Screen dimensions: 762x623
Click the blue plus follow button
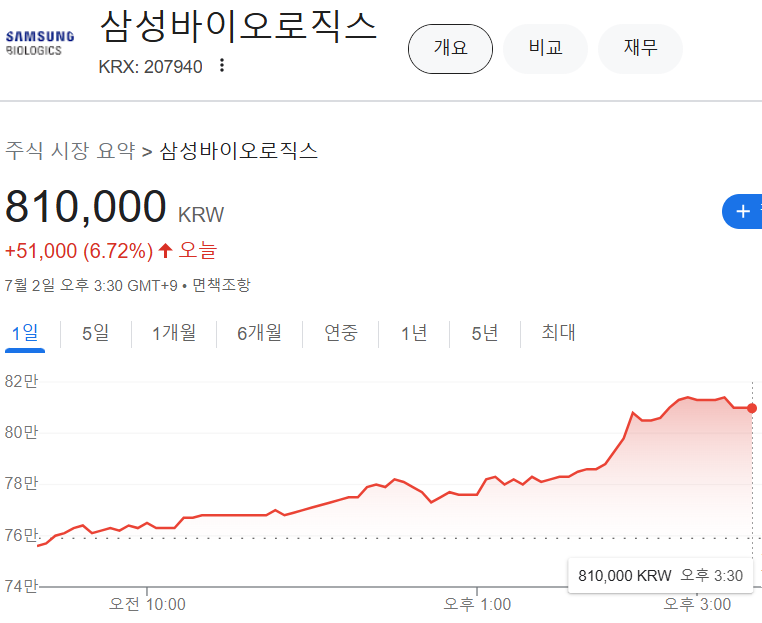click(x=743, y=211)
